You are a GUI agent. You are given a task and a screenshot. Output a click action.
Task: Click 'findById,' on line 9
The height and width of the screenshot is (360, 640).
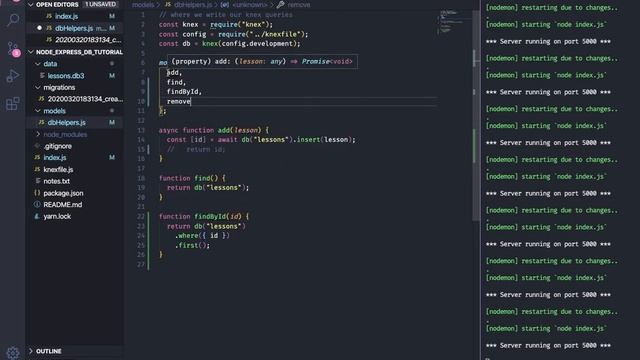184,92
